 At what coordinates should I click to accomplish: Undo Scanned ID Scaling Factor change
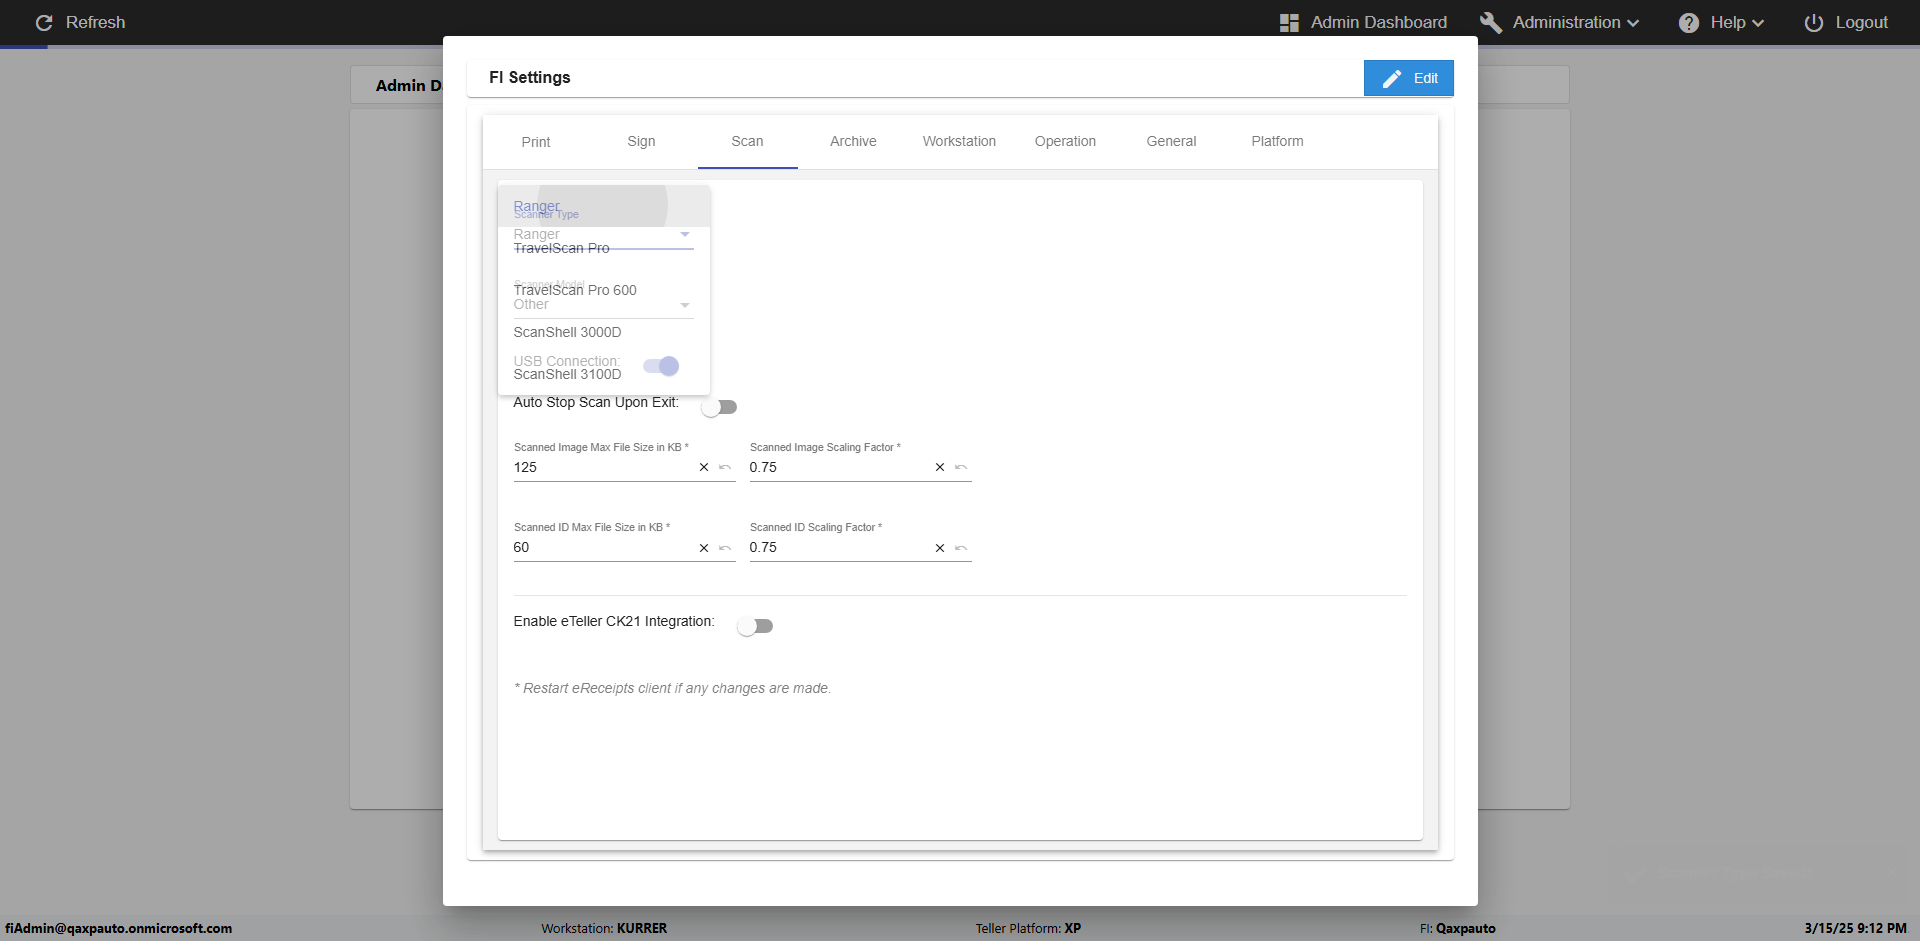(x=961, y=548)
